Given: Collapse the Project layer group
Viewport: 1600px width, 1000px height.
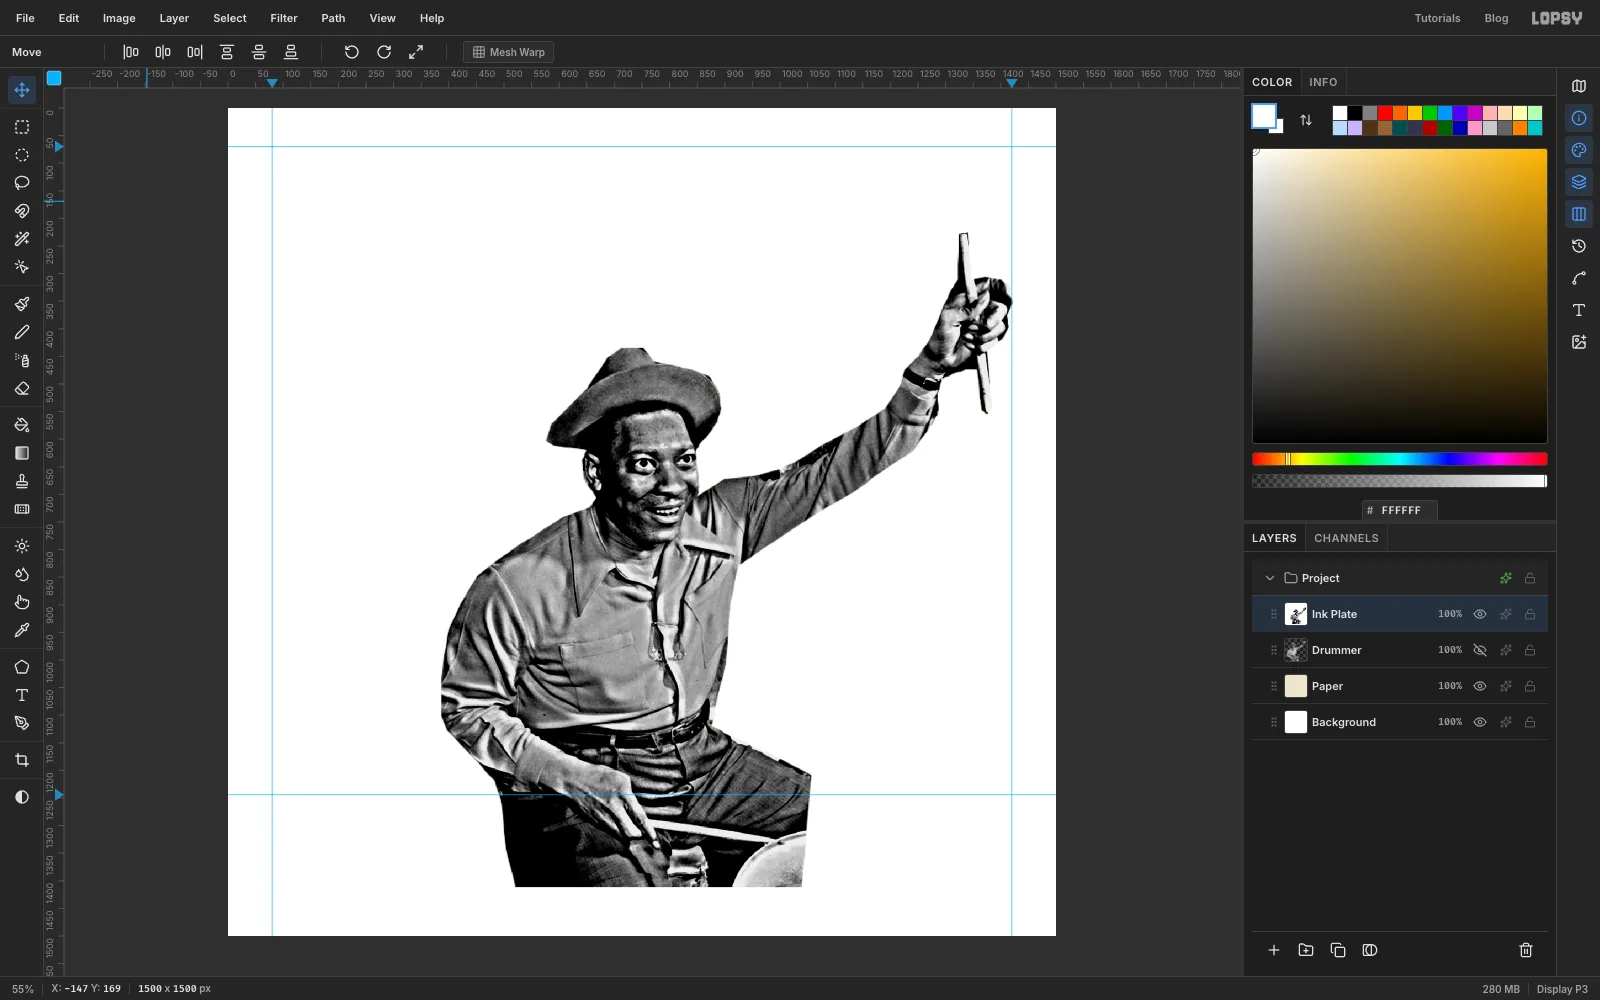Looking at the screenshot, I should 1270,578.
